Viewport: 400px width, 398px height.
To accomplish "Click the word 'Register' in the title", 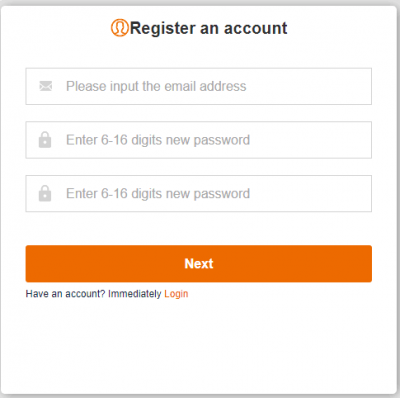I will pos(163,29).
